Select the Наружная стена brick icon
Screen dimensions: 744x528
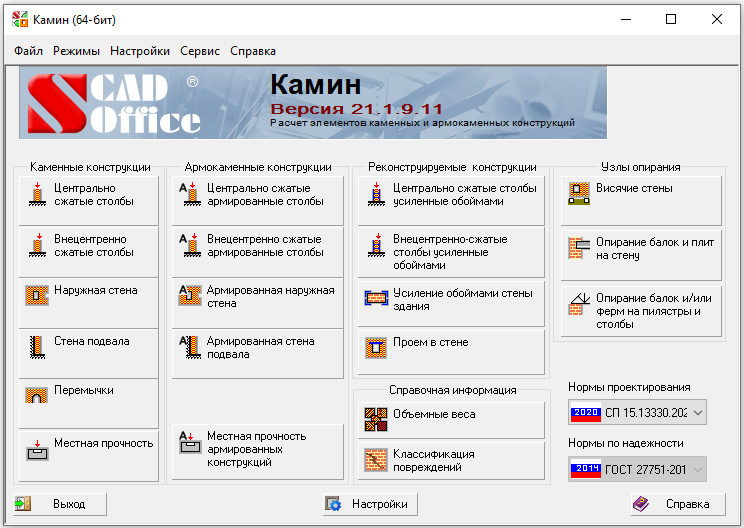point(37,295)
